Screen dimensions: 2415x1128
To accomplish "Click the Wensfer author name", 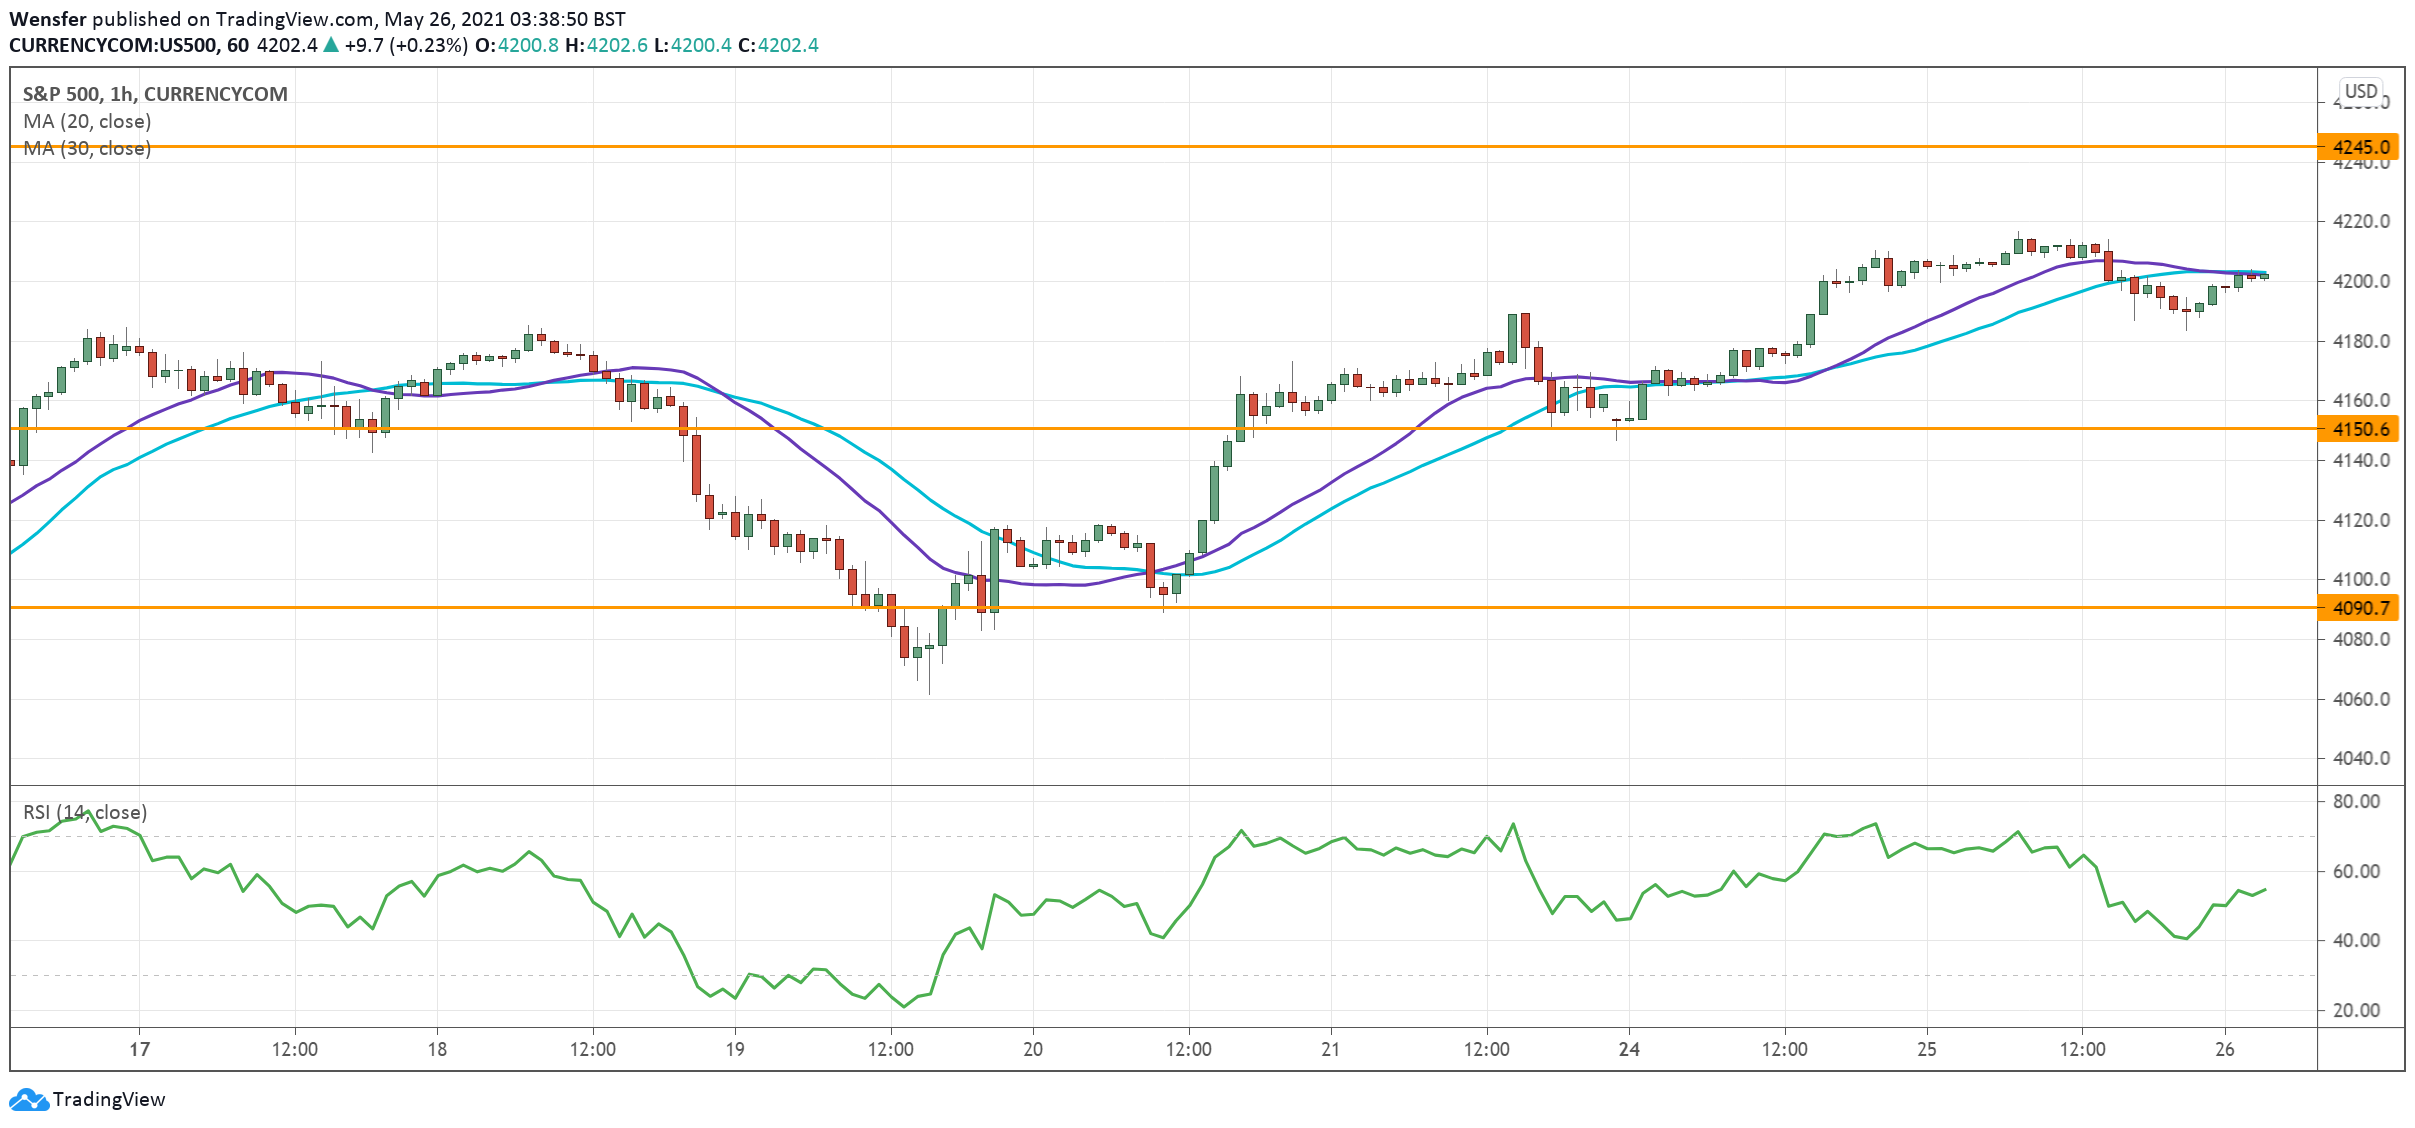I will tap(48, 19).
